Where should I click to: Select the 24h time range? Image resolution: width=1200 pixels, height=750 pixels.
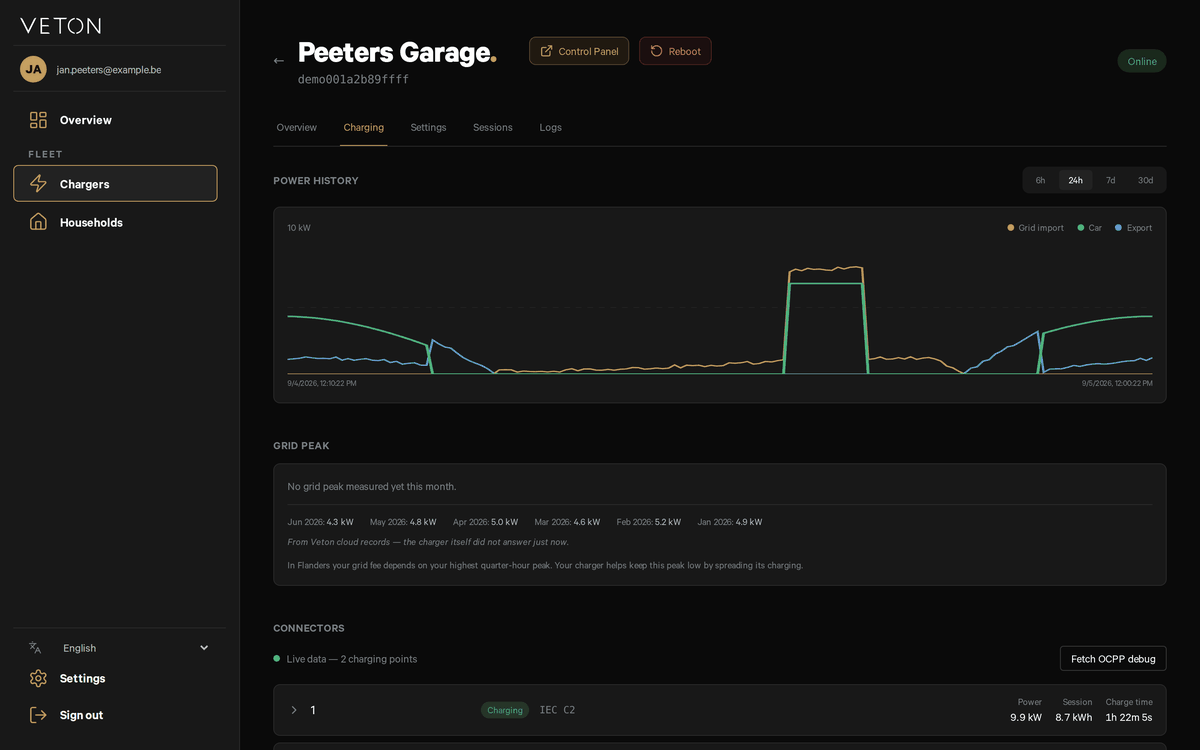(x=1075, y=180)
